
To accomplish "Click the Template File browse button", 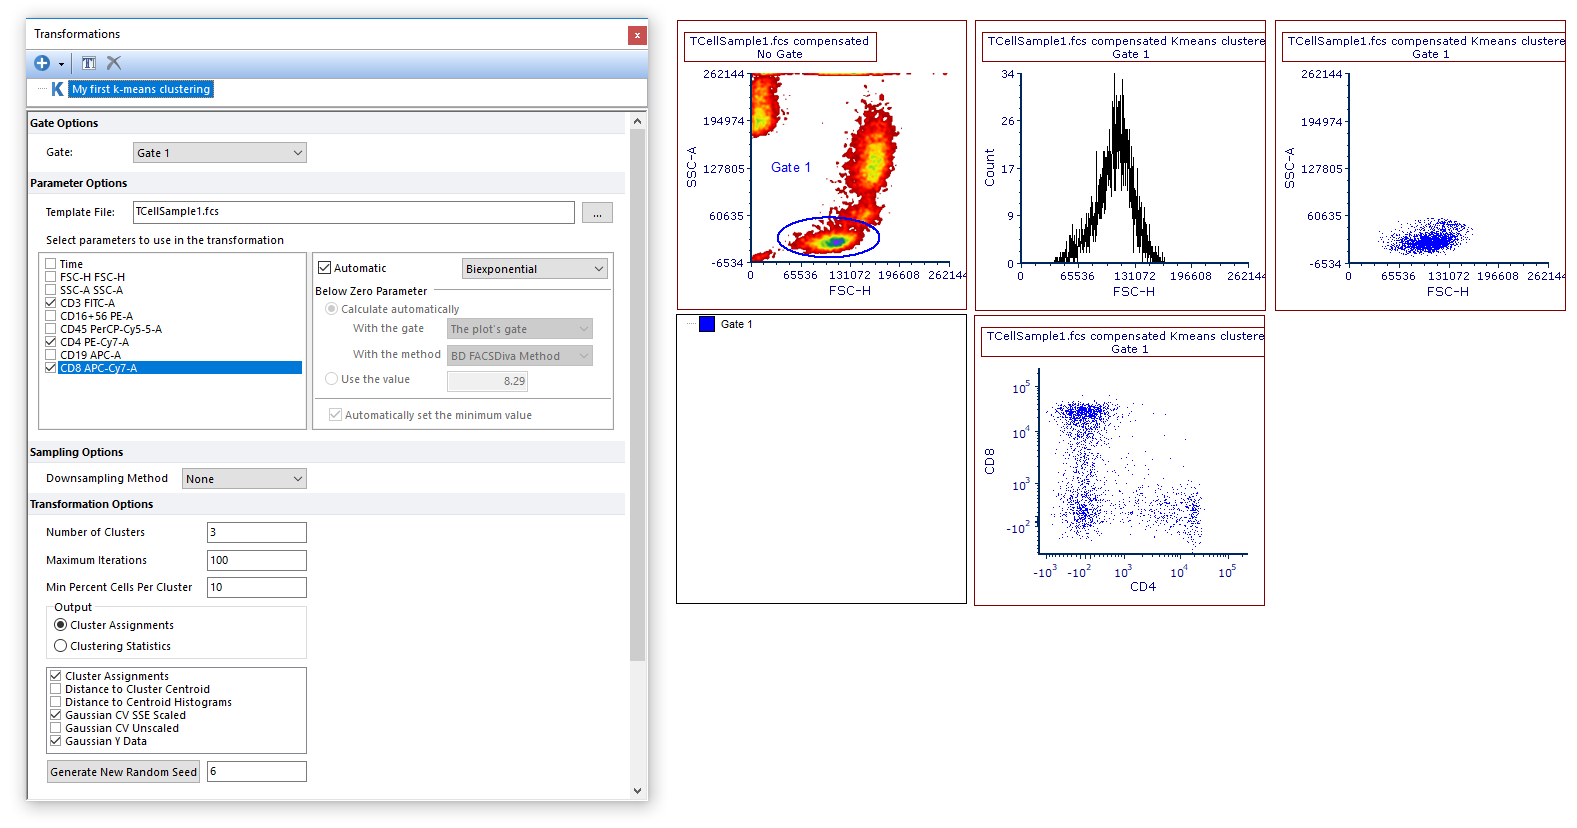I will coord(597,213).
